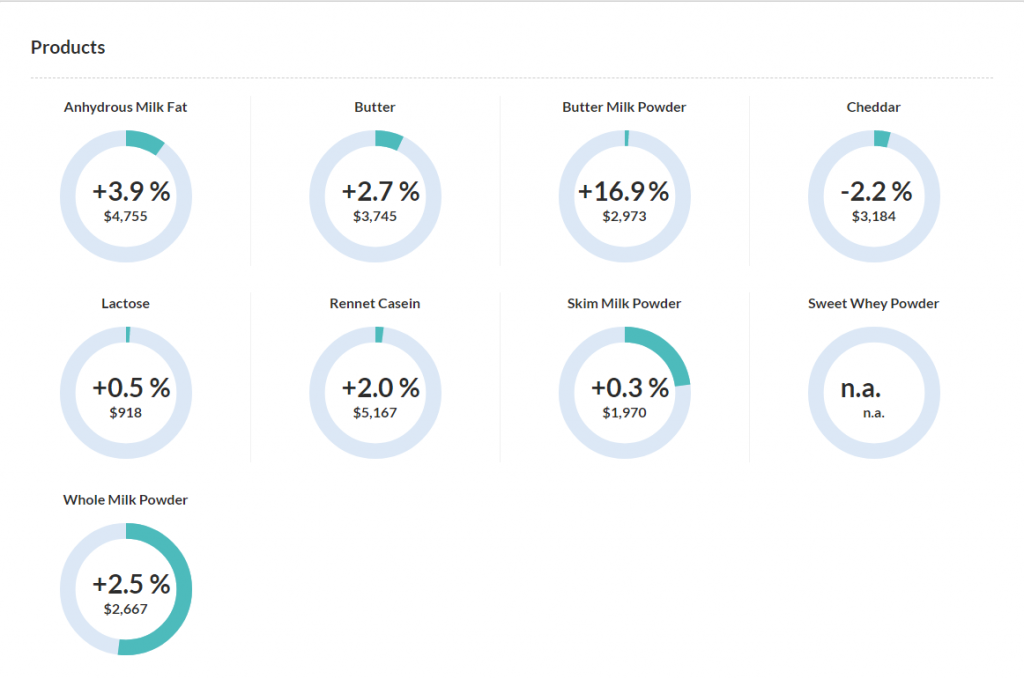Click the Products section heading
The image size is (1024, 679).
tap(68, 47)
